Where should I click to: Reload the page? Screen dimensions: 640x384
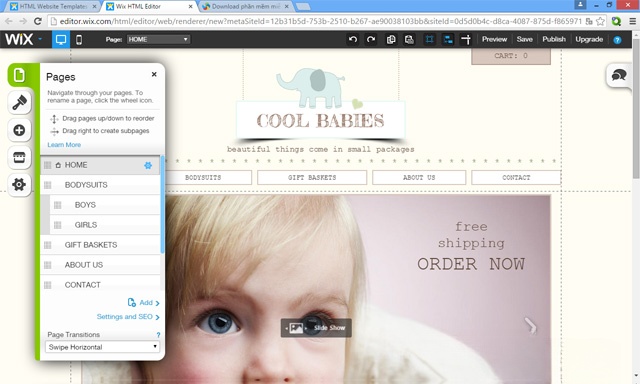38,21
